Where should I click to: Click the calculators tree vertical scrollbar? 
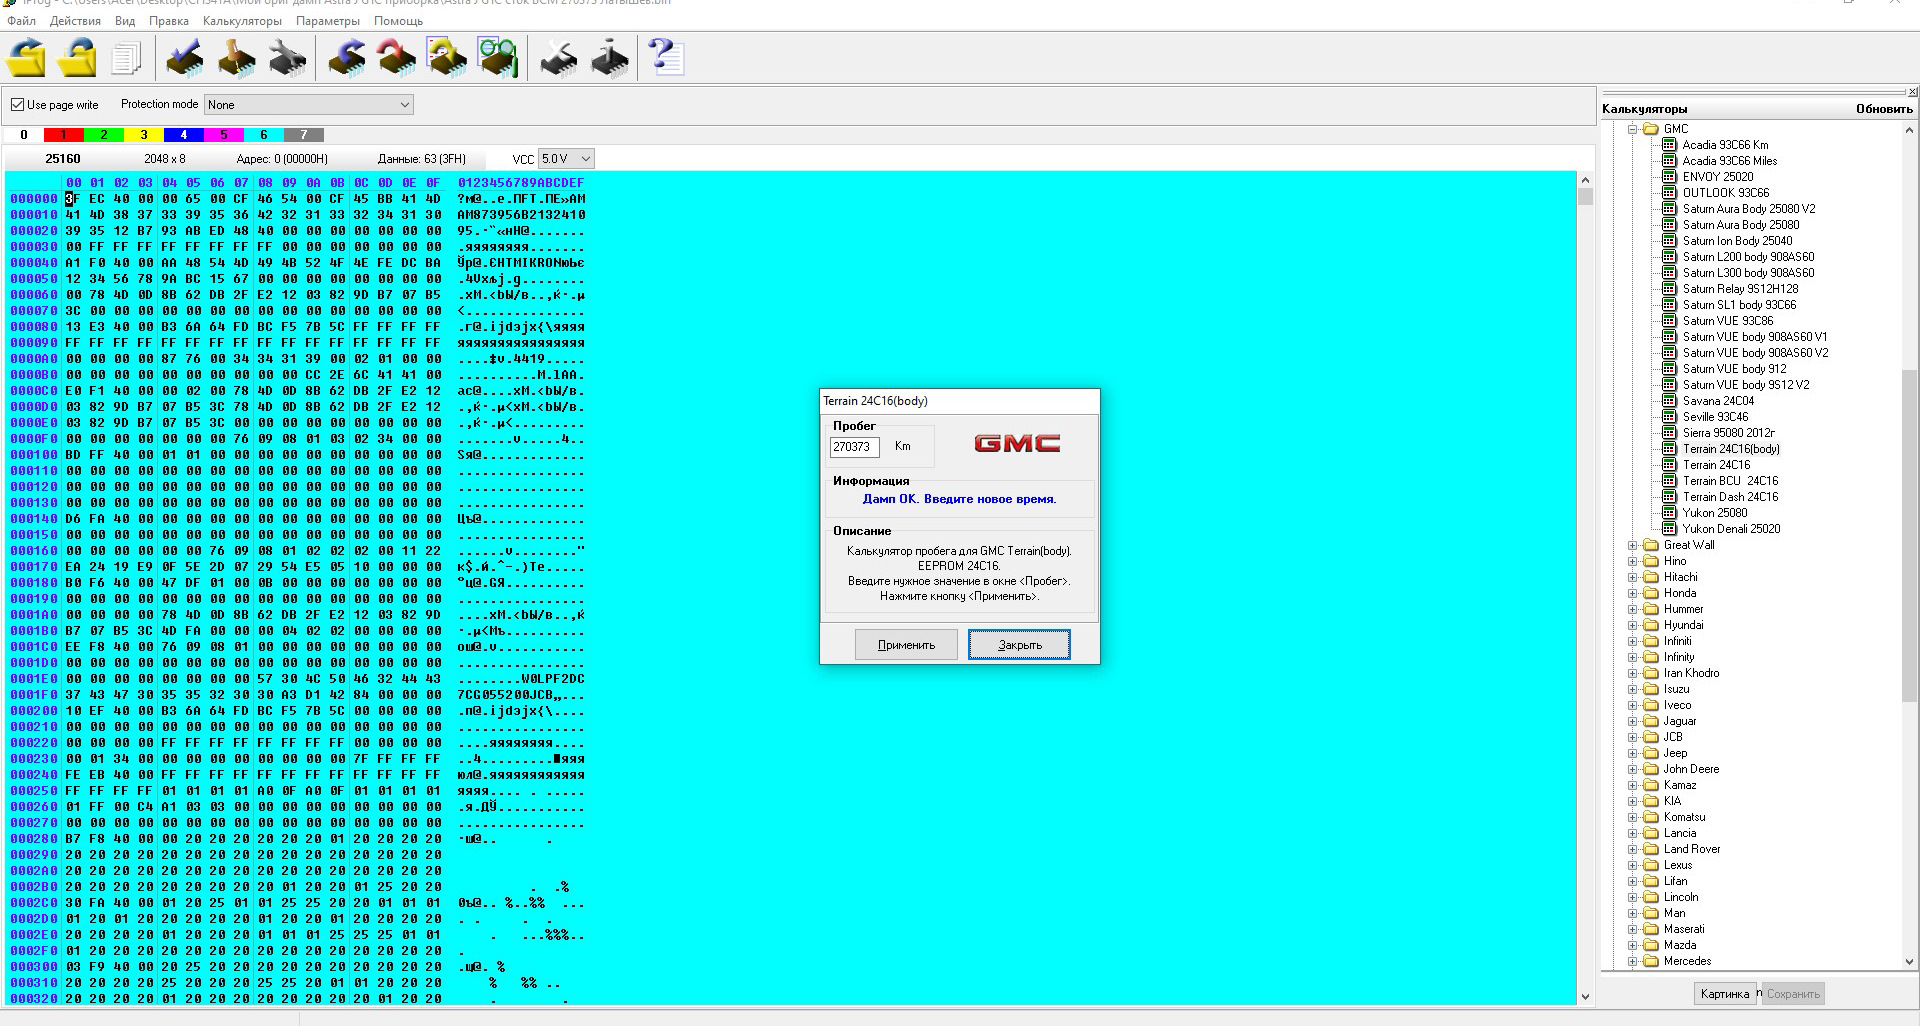tap(1909, 545)
